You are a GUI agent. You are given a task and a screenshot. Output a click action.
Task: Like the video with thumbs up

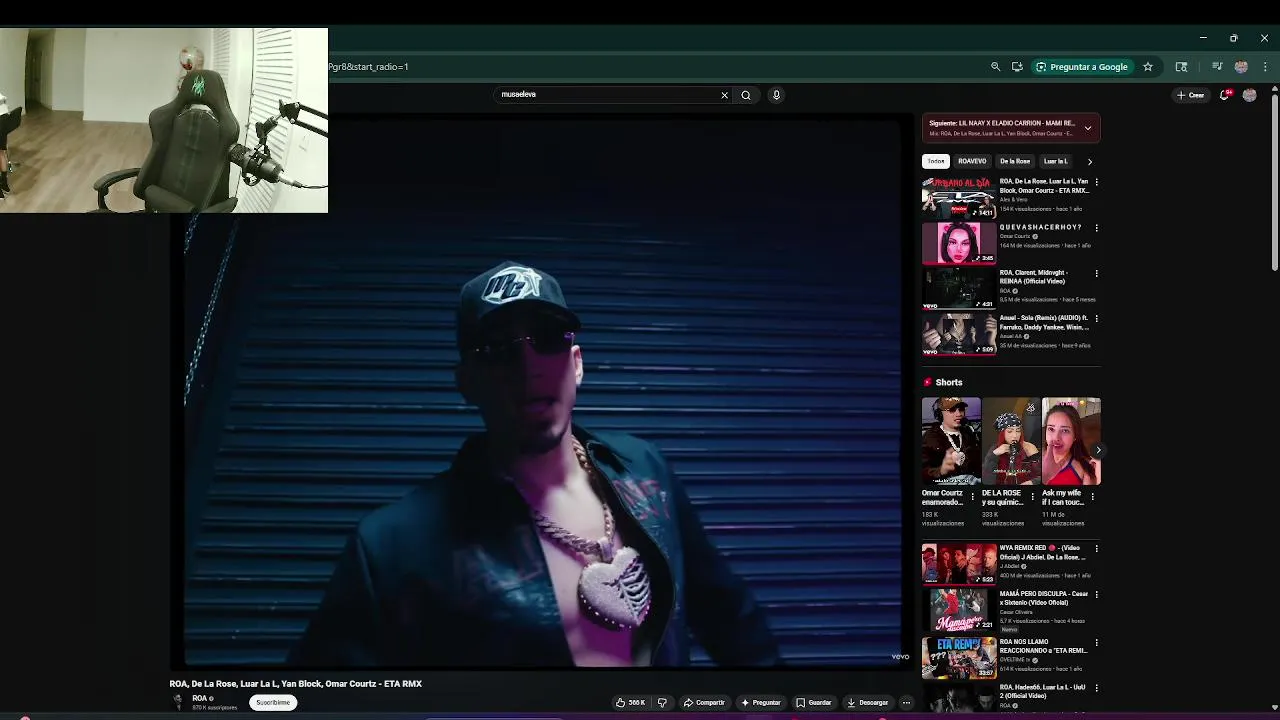pyautogui.click(x=630, y=702)
